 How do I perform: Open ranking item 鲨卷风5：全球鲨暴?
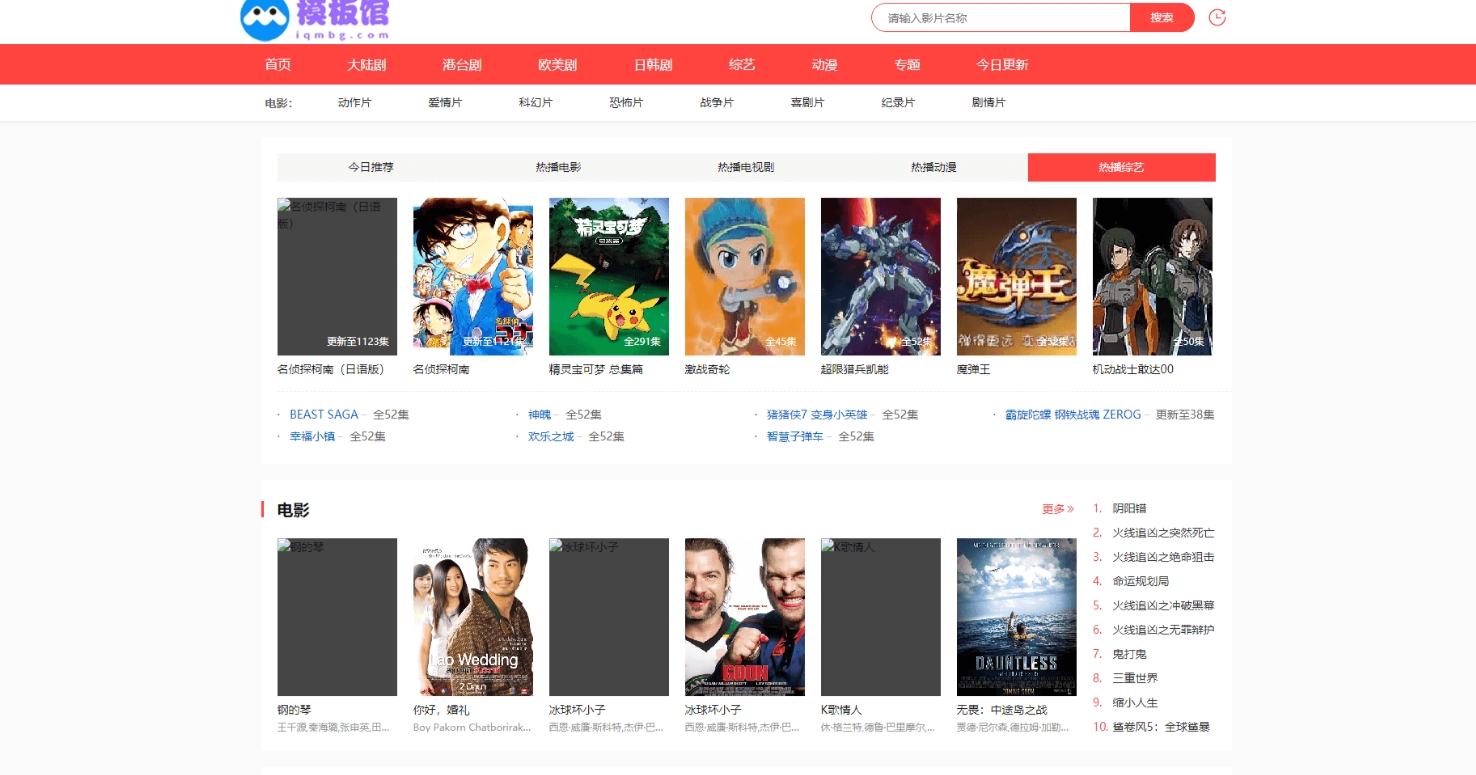click(1162, 727)
